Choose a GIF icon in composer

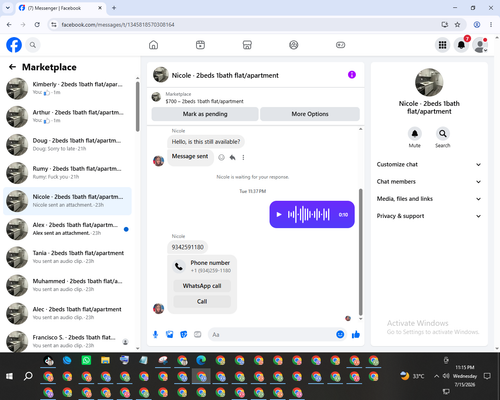coord(198,334)
